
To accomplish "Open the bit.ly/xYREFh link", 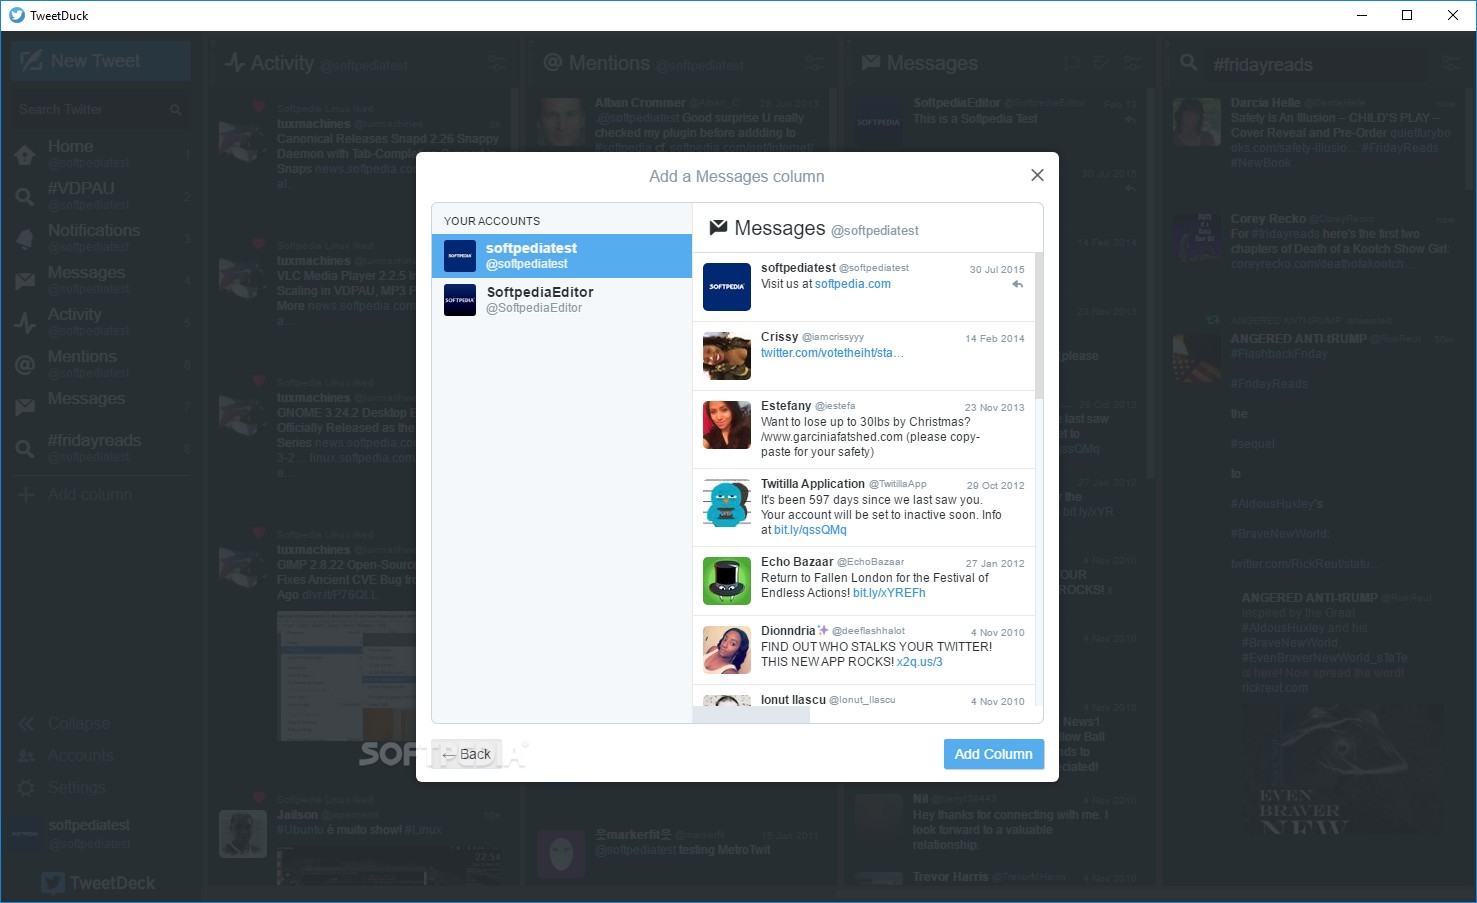I will tap(889, 593).
